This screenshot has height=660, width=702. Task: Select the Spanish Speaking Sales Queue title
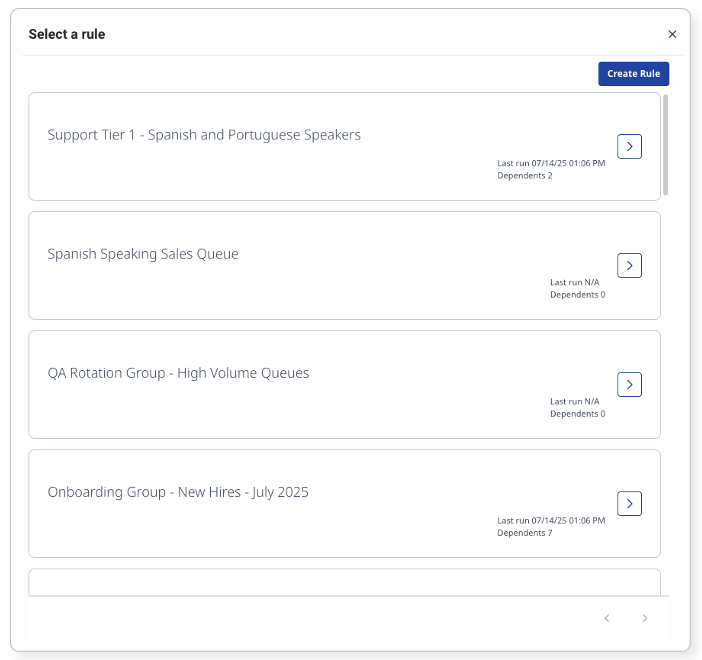[143, 254]
